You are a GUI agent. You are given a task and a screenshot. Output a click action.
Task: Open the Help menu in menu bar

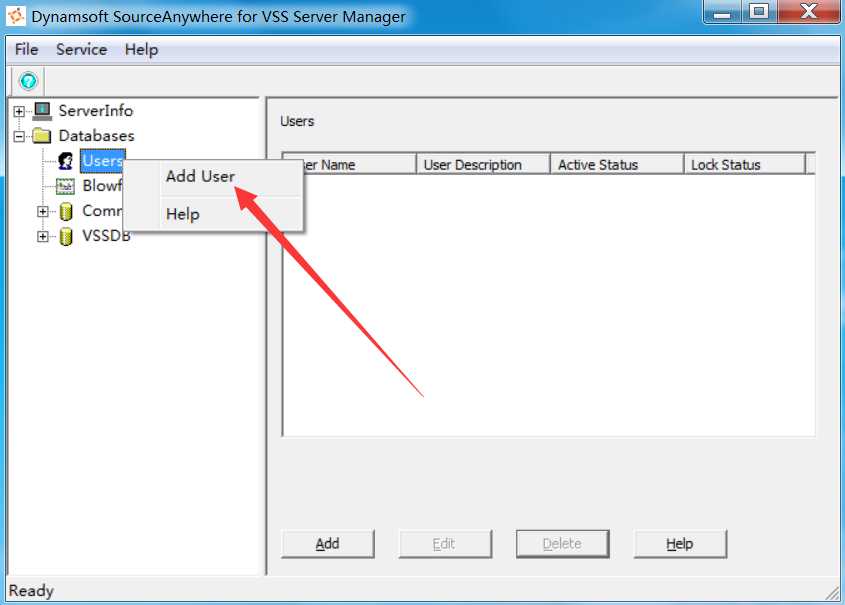(x=141, y=50)
